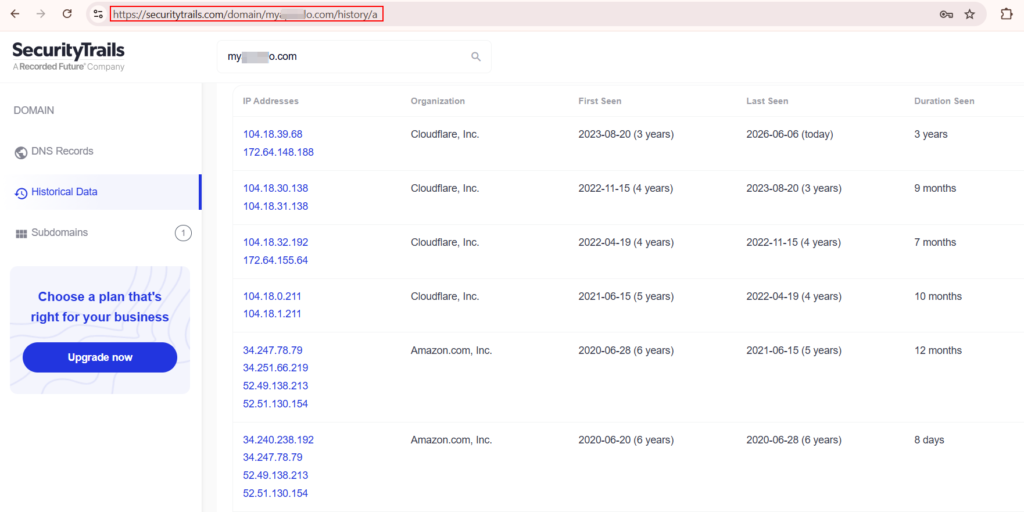Click Last Seen 2026-06-06 (today)

(790, 135)
